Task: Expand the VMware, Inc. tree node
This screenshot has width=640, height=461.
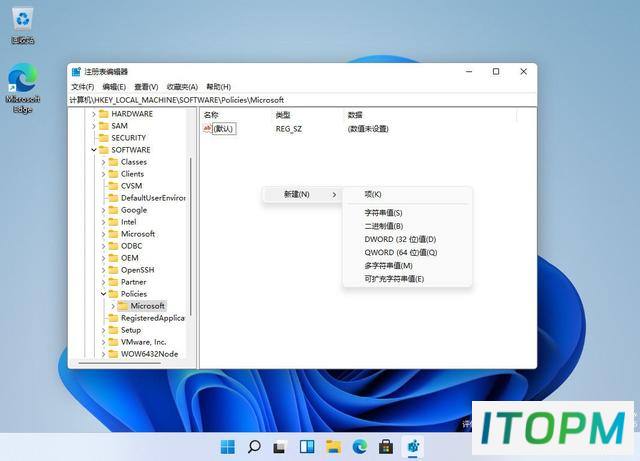Action: [x=103, y=342]
